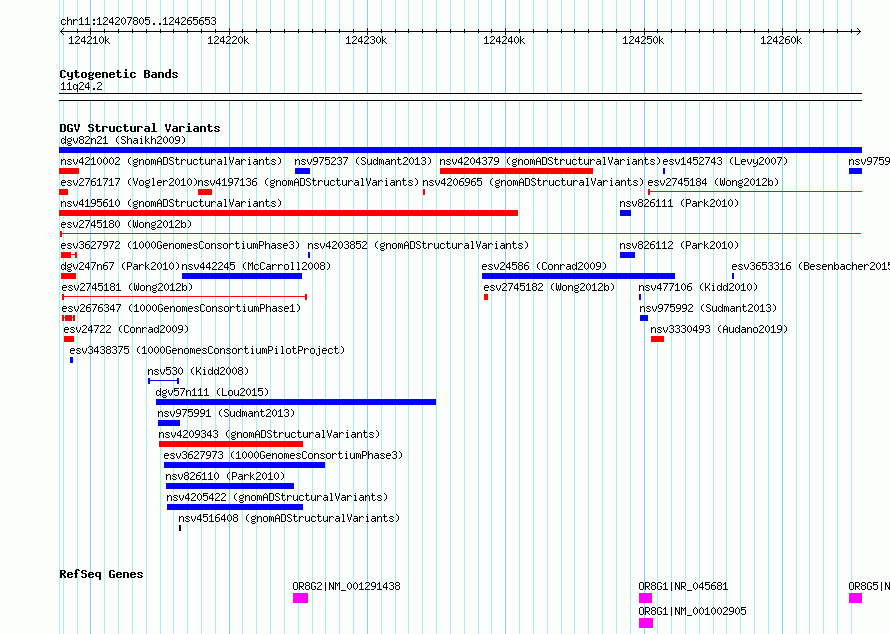Open dgv247n67 (Park2010) label

[x=120, y=266]
